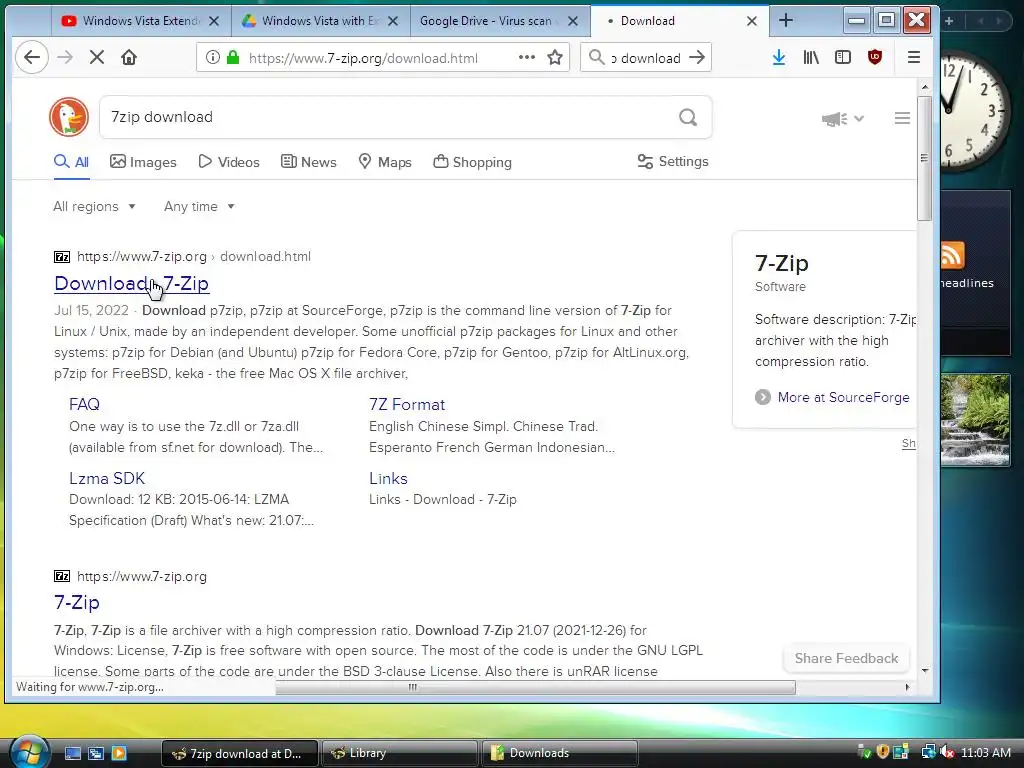Switch to Google Drive Virus scan tab
The width and height of the screenshot is (1024, 768).
[x=500, y=21]
